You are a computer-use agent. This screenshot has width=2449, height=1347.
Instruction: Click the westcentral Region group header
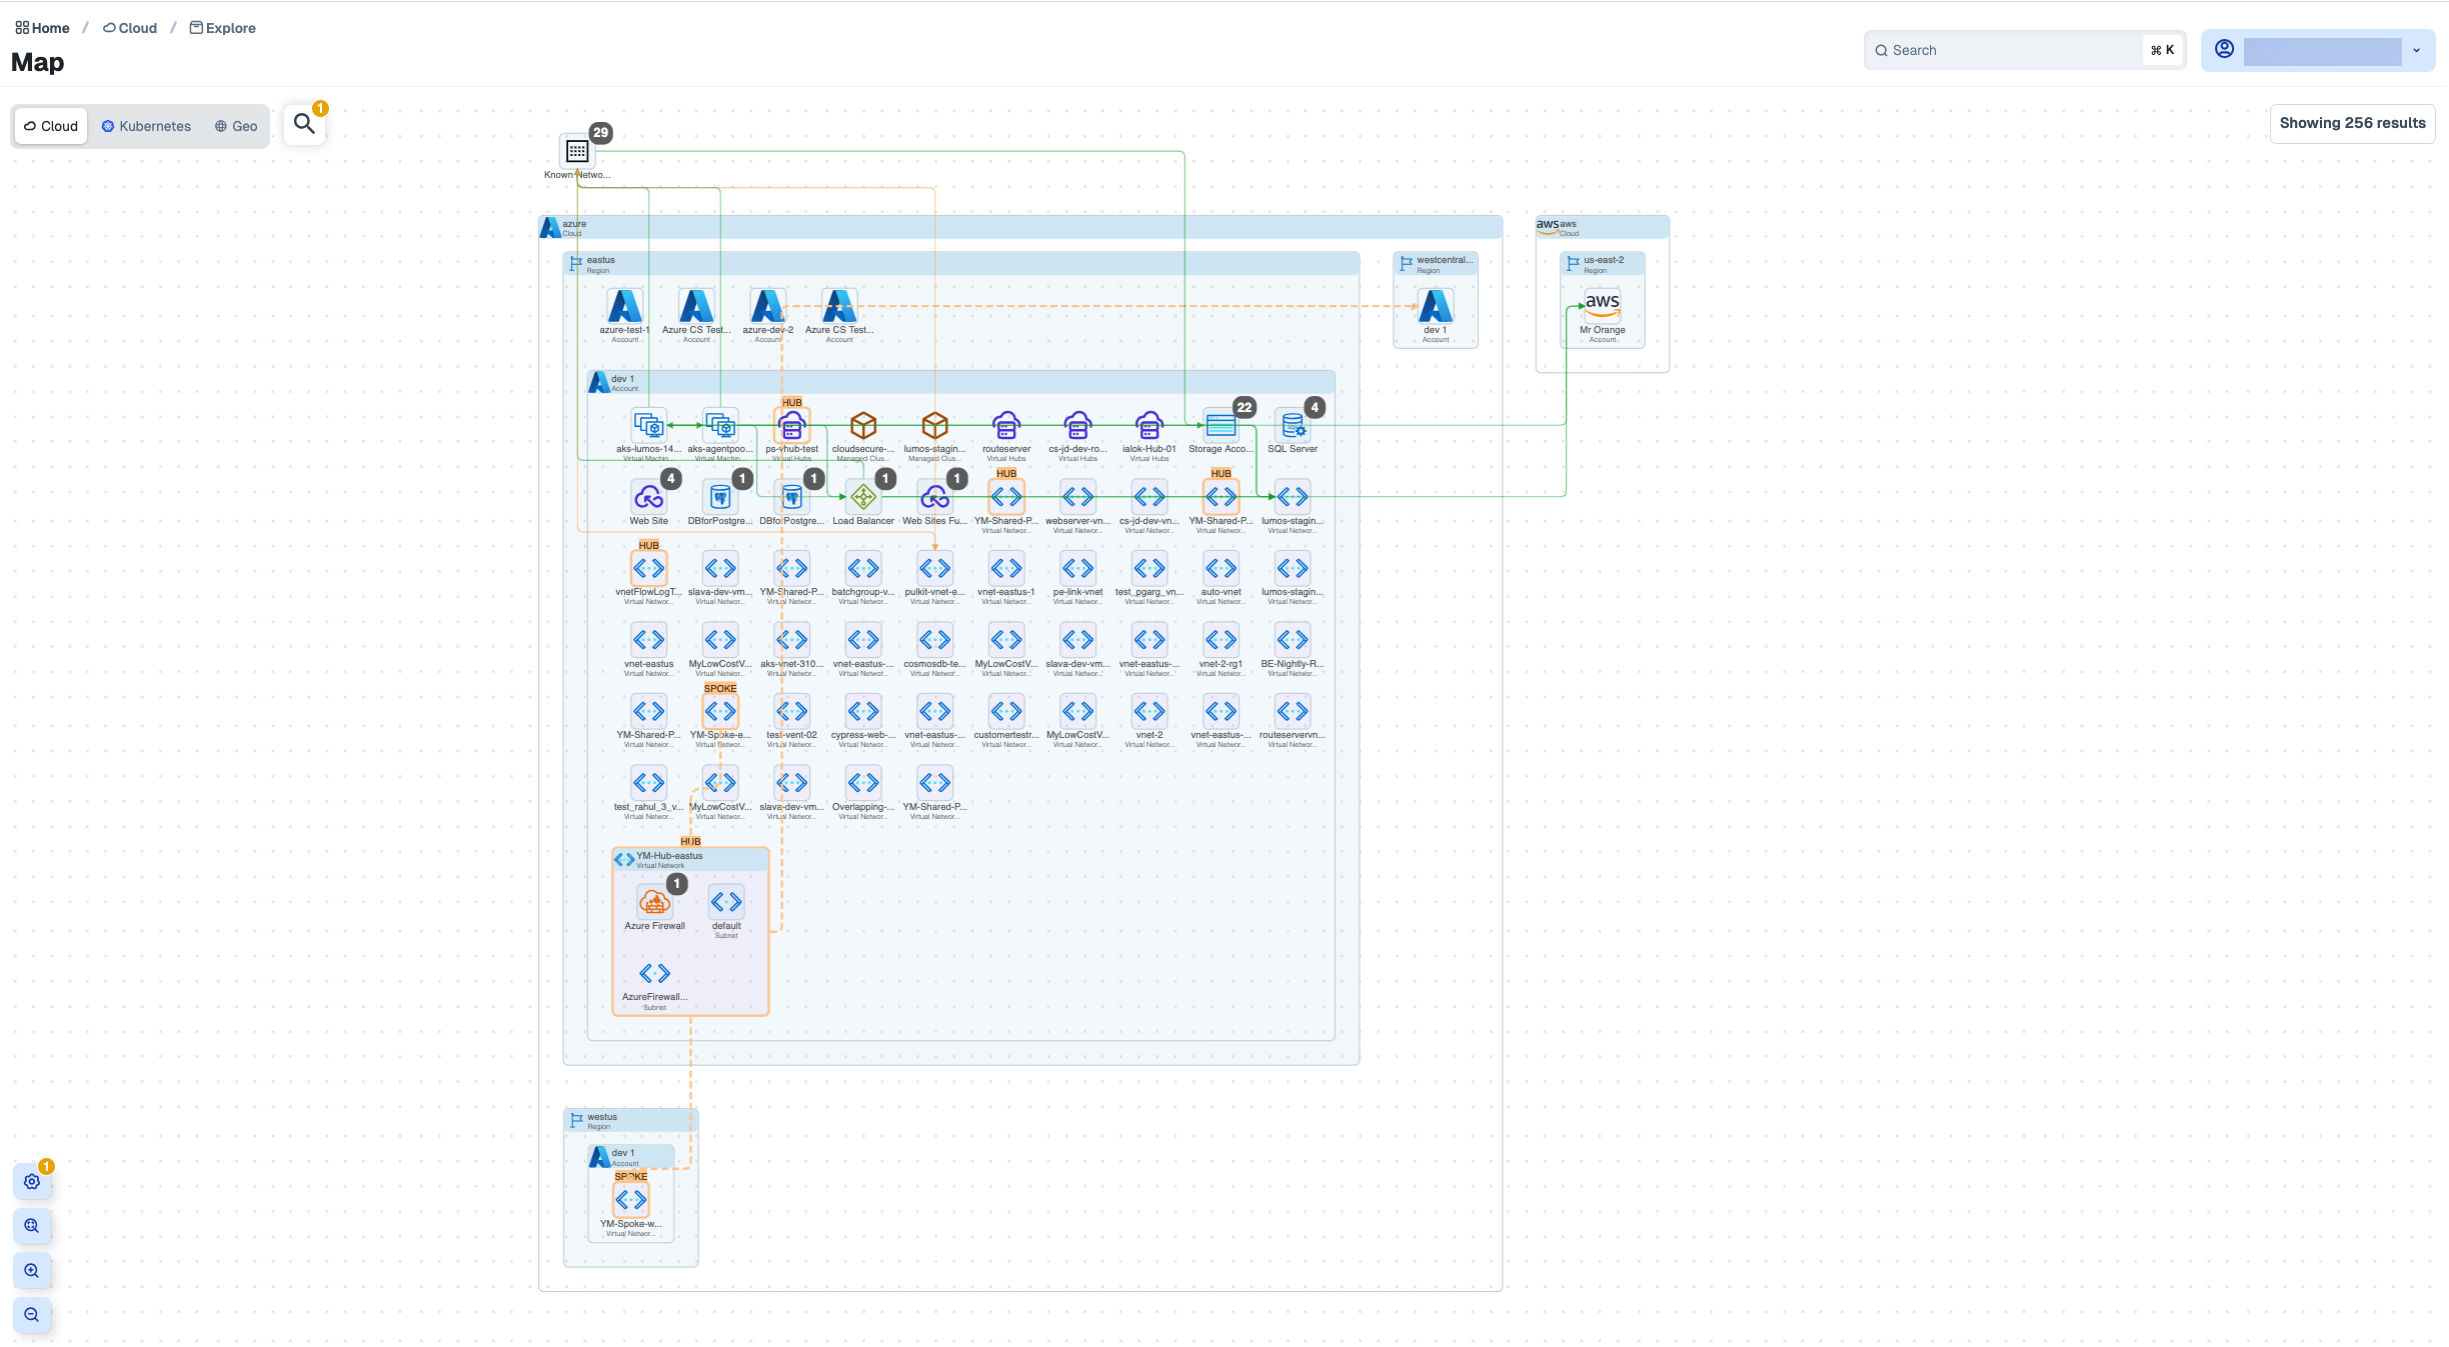pos(1435,263)
